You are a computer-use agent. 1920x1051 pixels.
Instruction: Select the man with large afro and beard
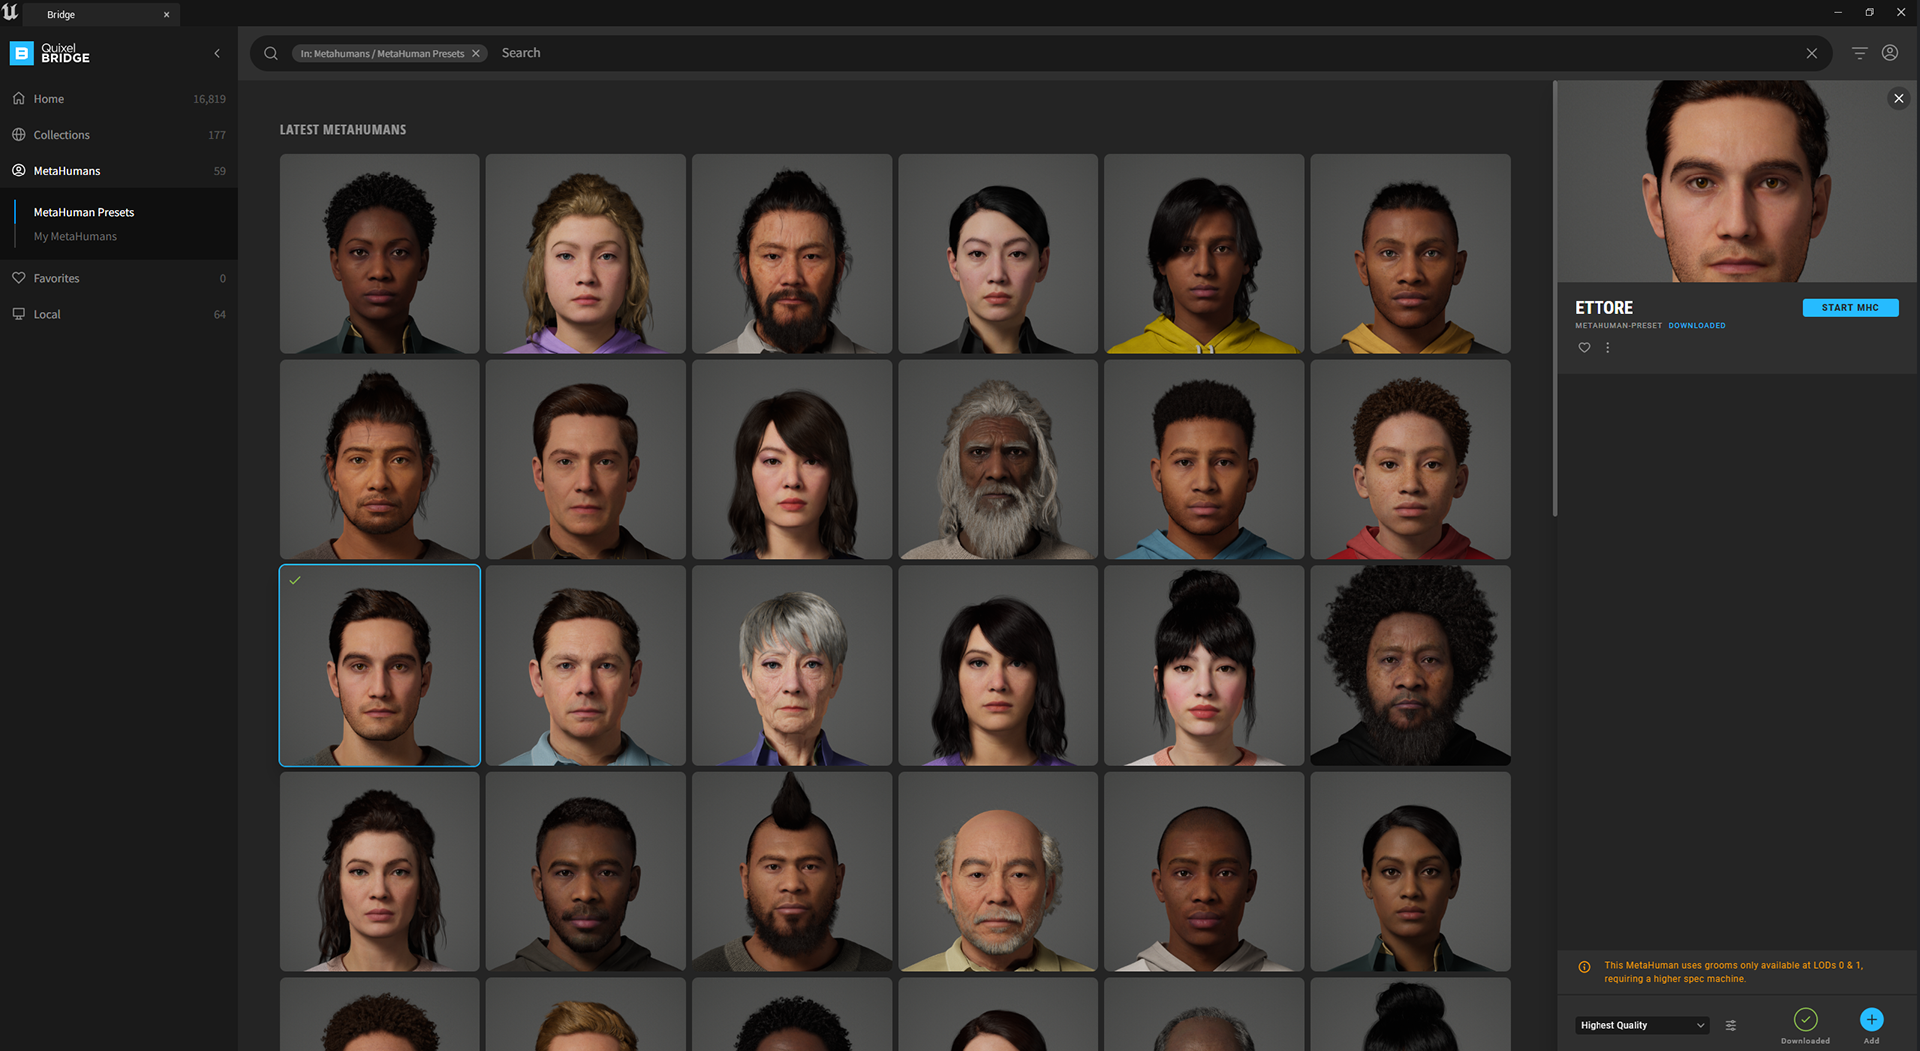tap(1410, 666)
